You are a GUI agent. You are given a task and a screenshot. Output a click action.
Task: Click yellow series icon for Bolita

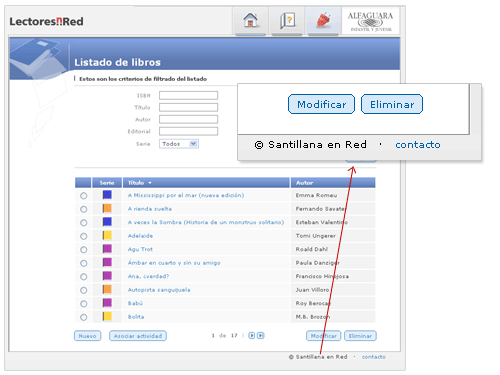coord(107,316)
